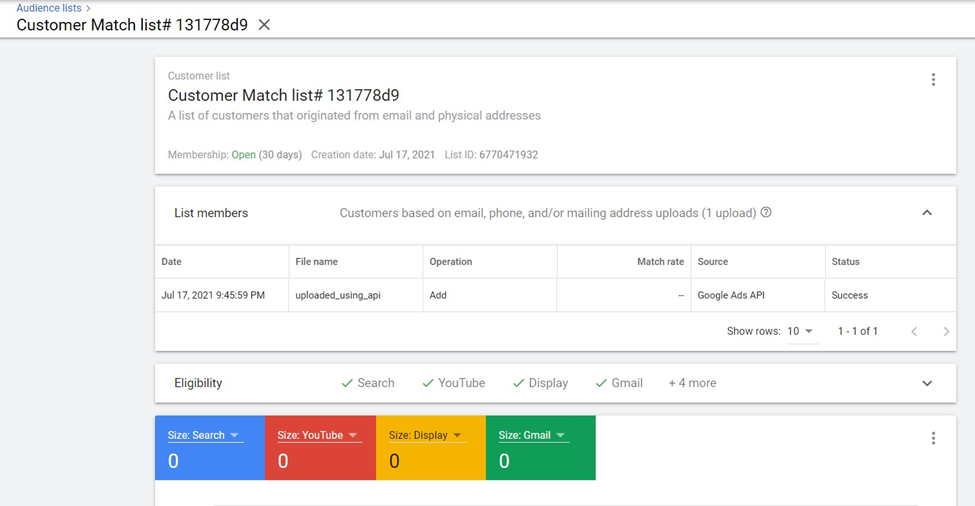Expand the Eligibility section

point(927,383)
